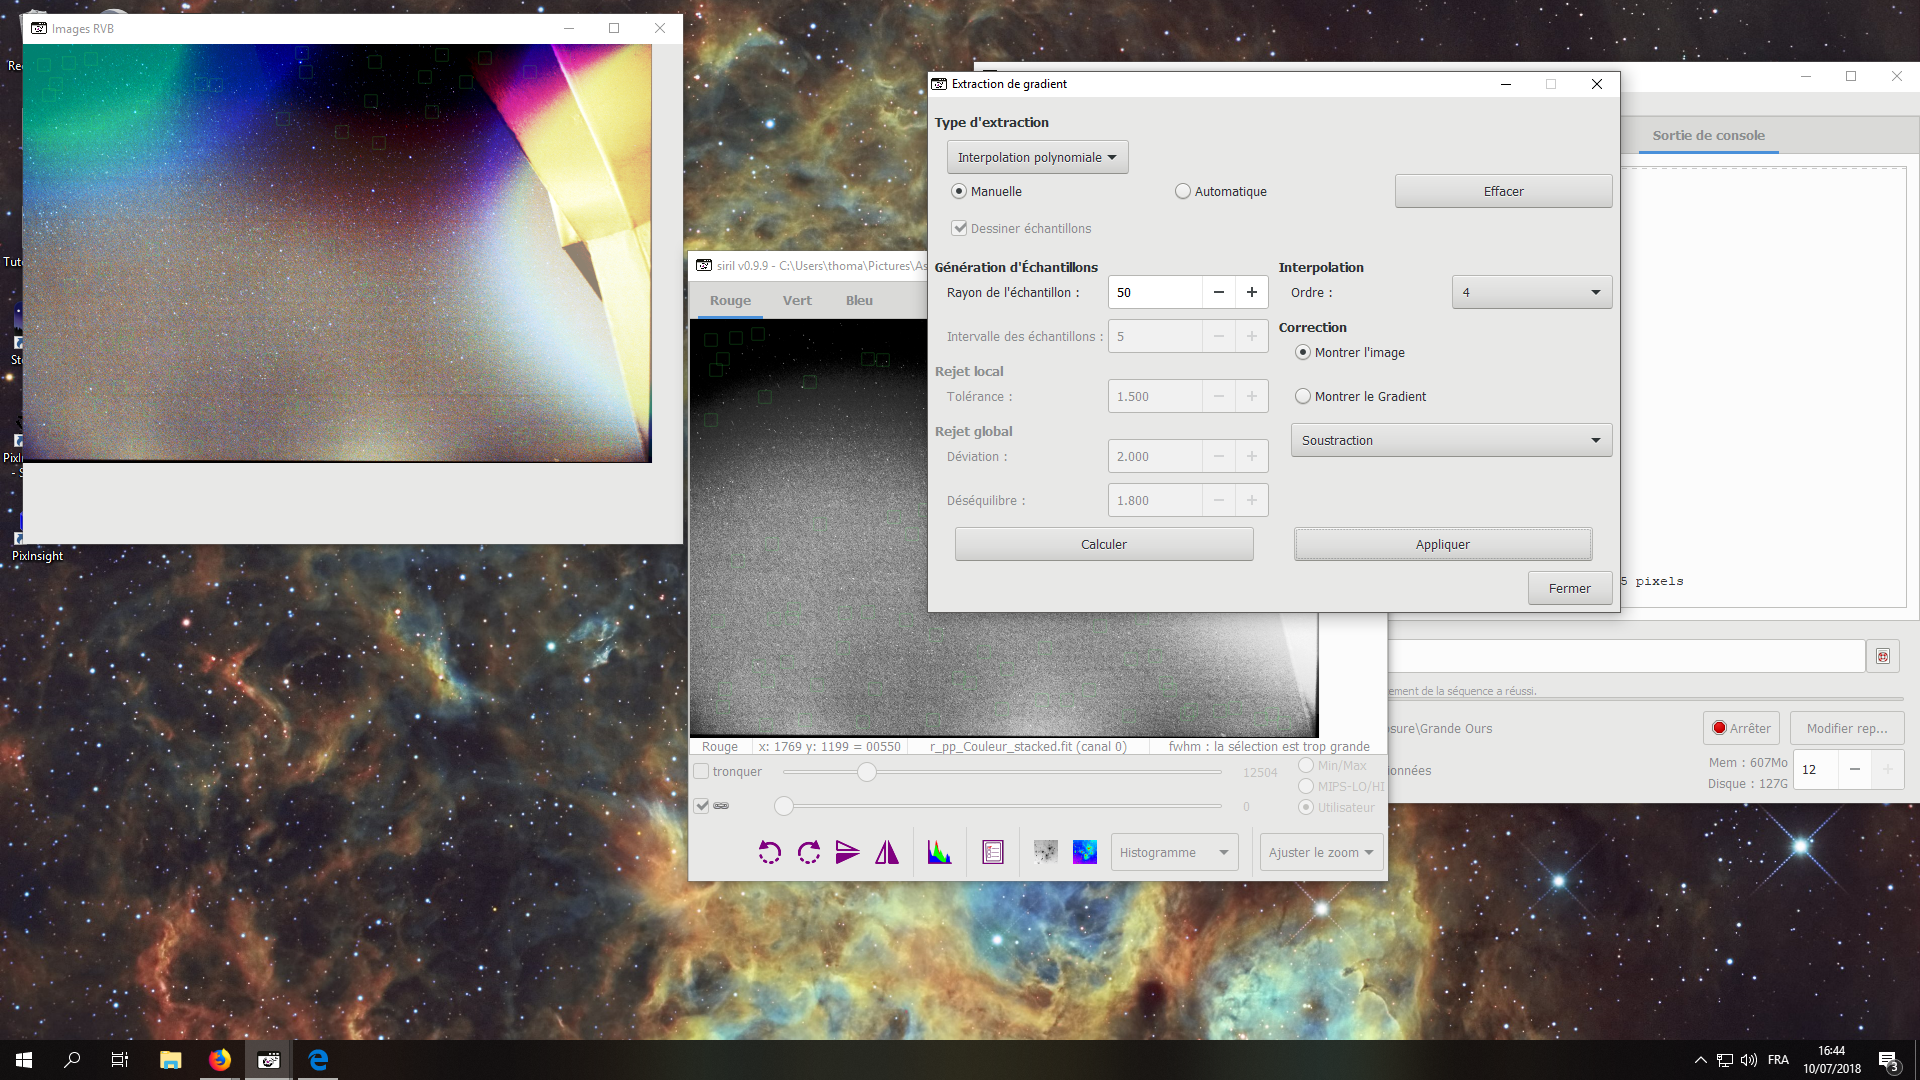
Task: Click the false color rendering icon
Action: point(1085,852)
